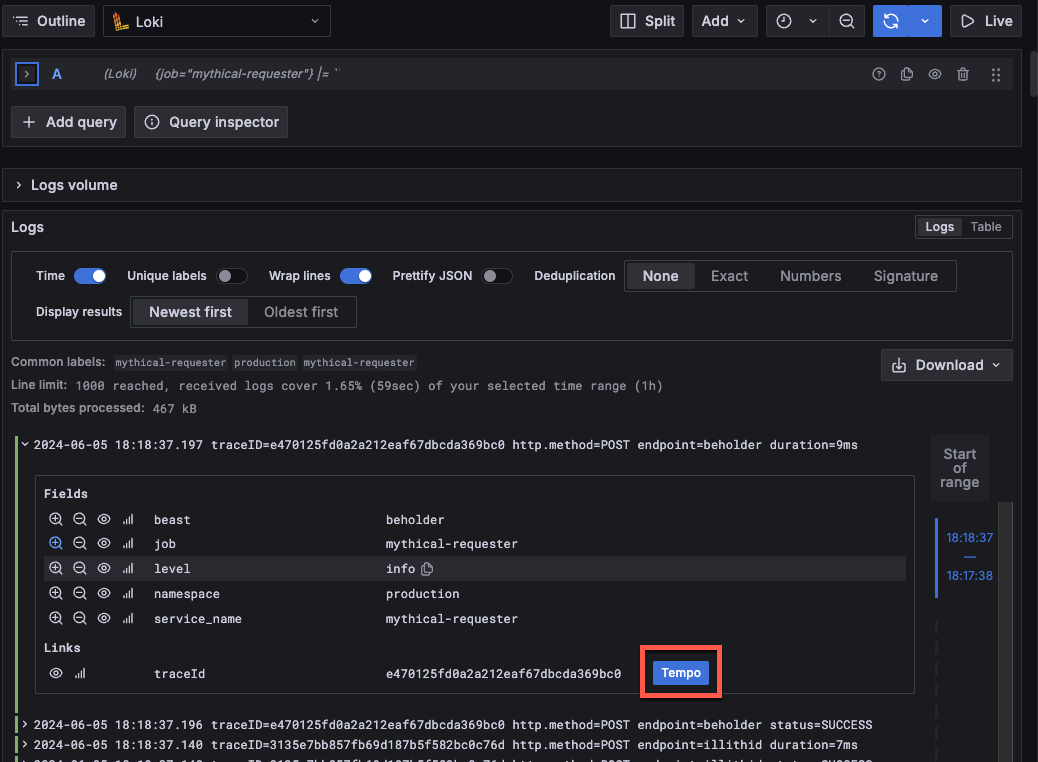Click the Tempo trace link button

coord(681,674)
